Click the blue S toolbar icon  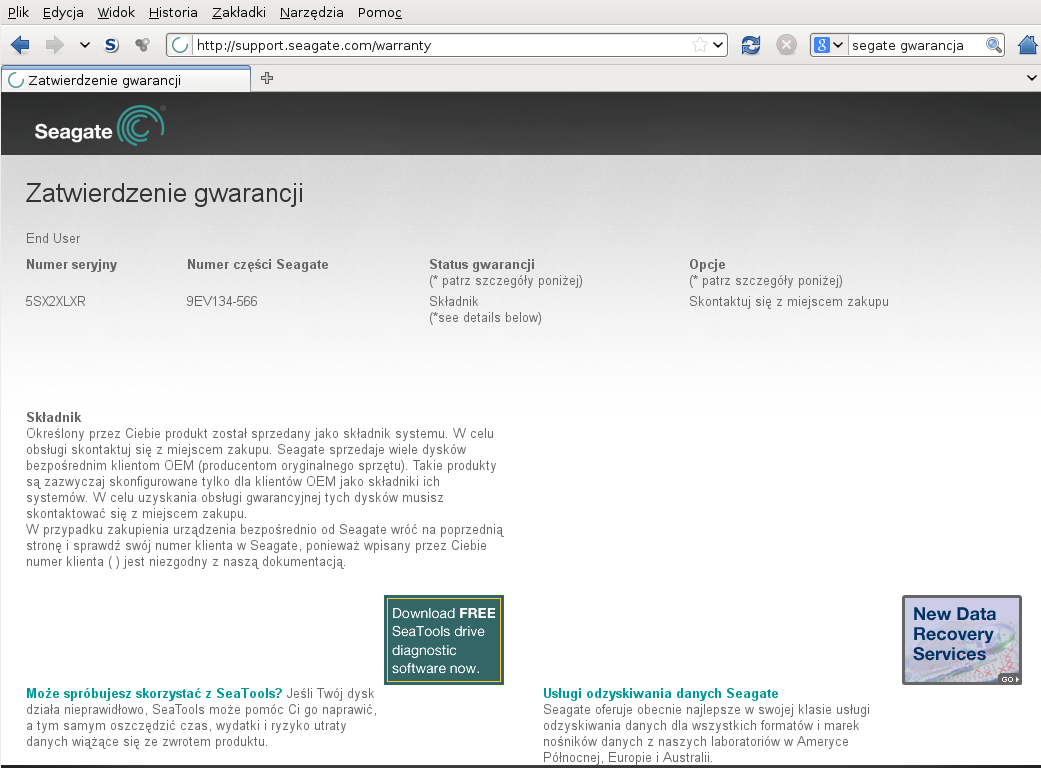112,45
